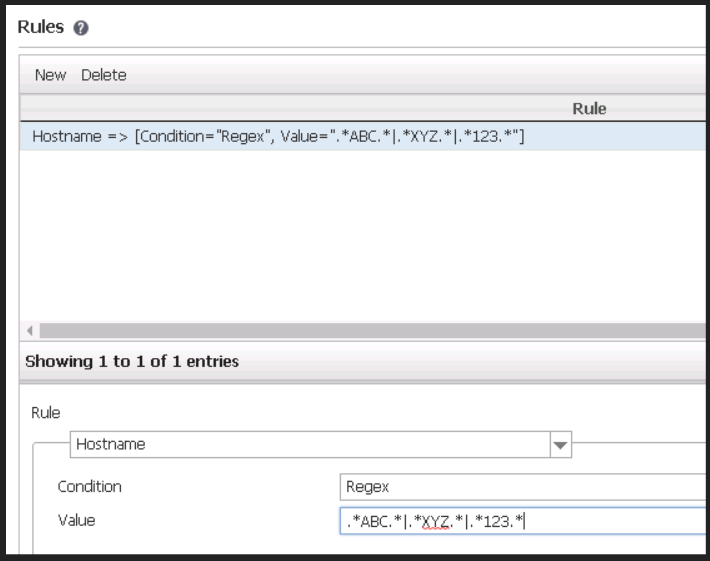Click the Condition label
This screenshot has width=710, height=561.
[x=89, y=487]
